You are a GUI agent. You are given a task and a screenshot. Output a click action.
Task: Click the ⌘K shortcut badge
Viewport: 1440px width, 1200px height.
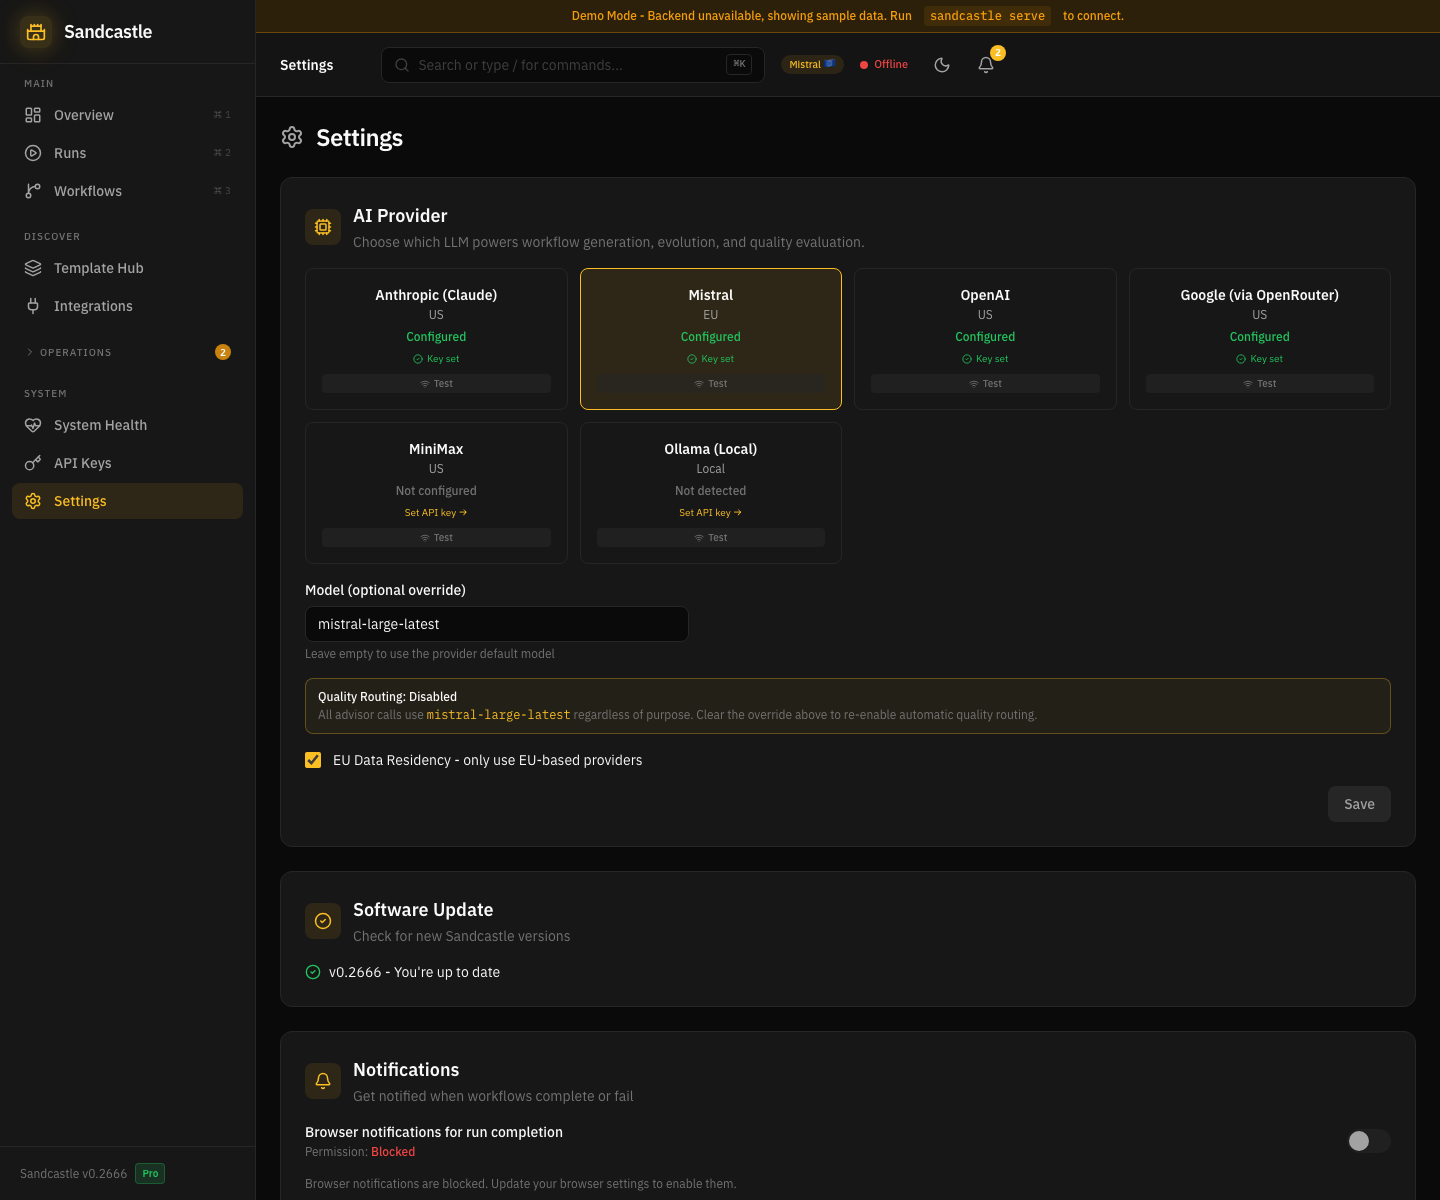point(739,64)
